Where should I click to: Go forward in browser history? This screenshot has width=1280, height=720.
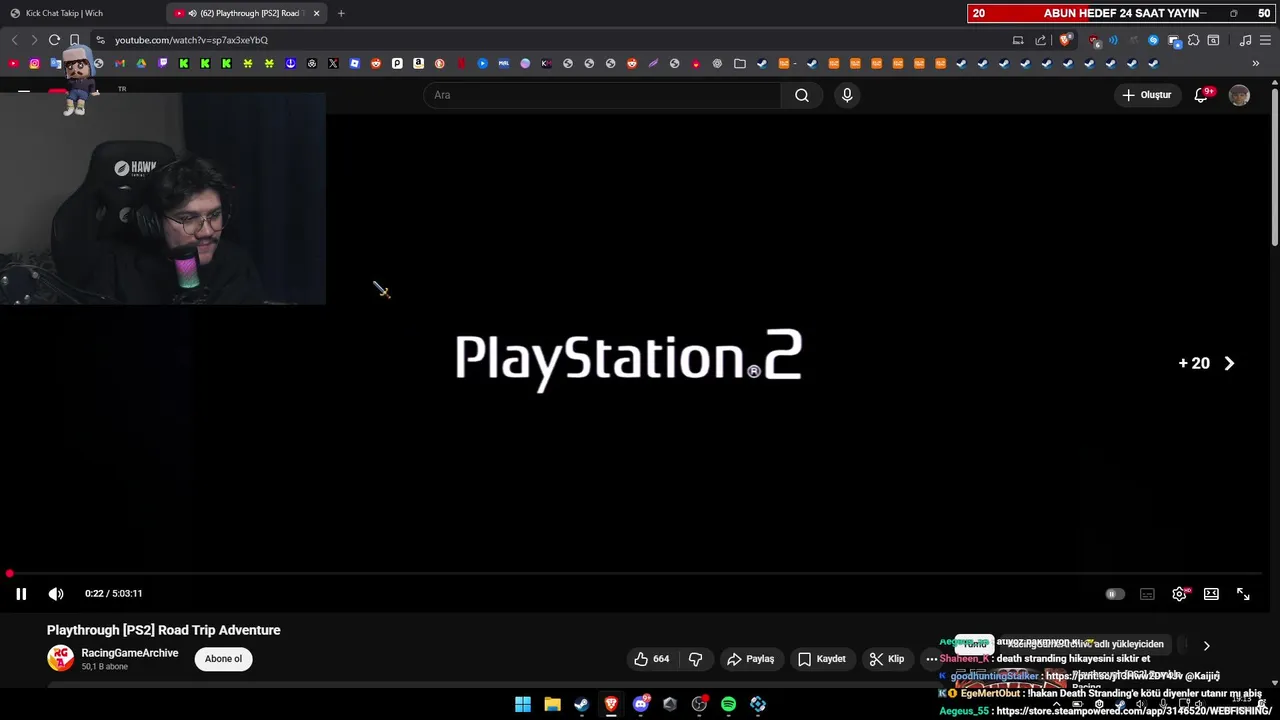tap(34, 40)
